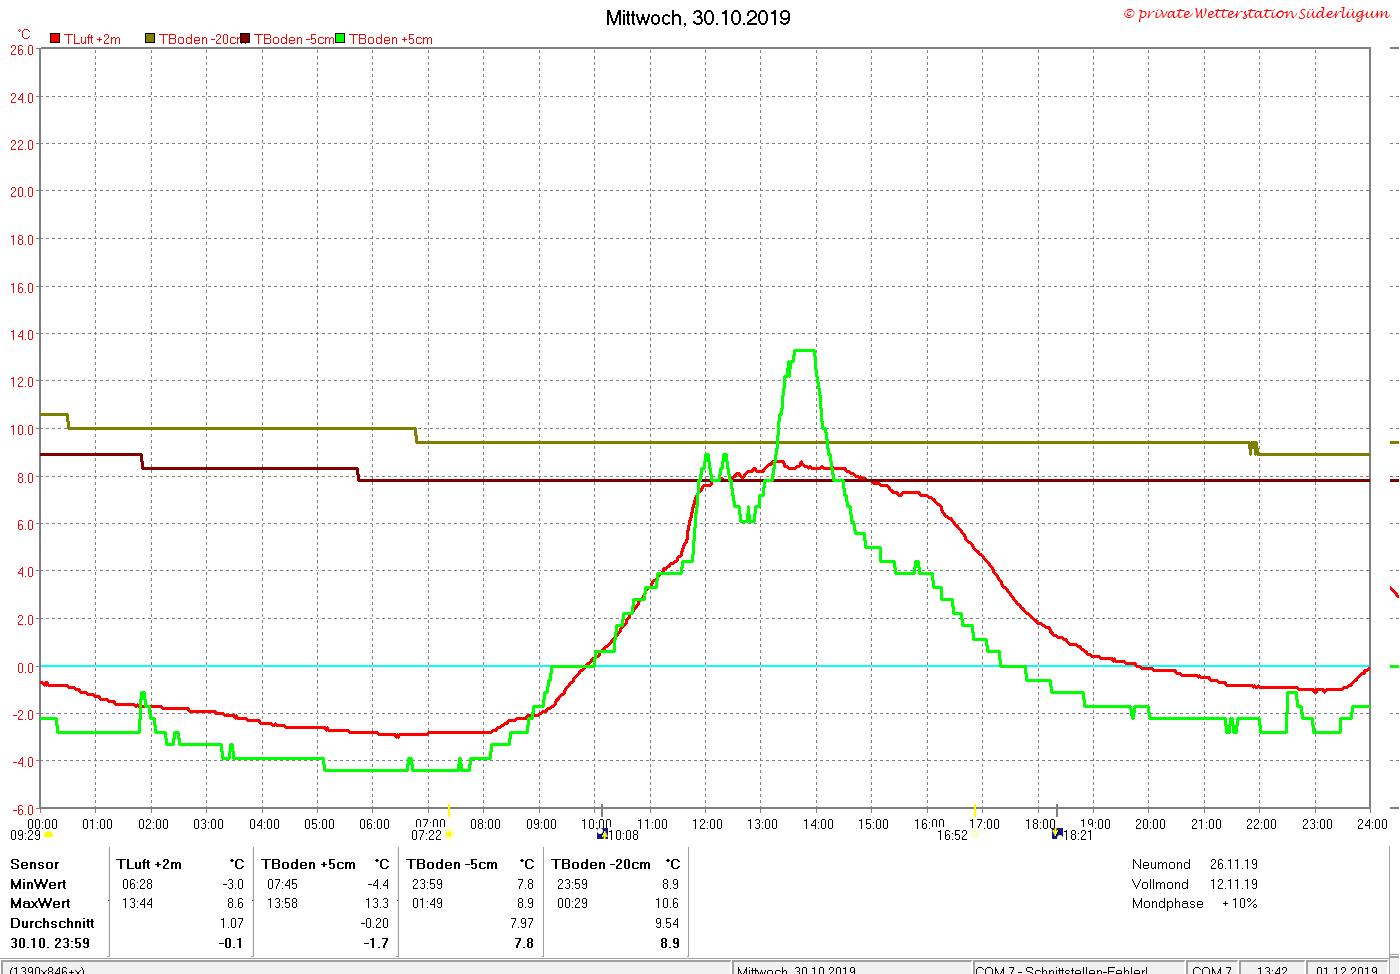This screenshot has height=974, width=1400.
Task: Click the dark red TBoden -5cm legend swatch
Action: coord(245,39)
